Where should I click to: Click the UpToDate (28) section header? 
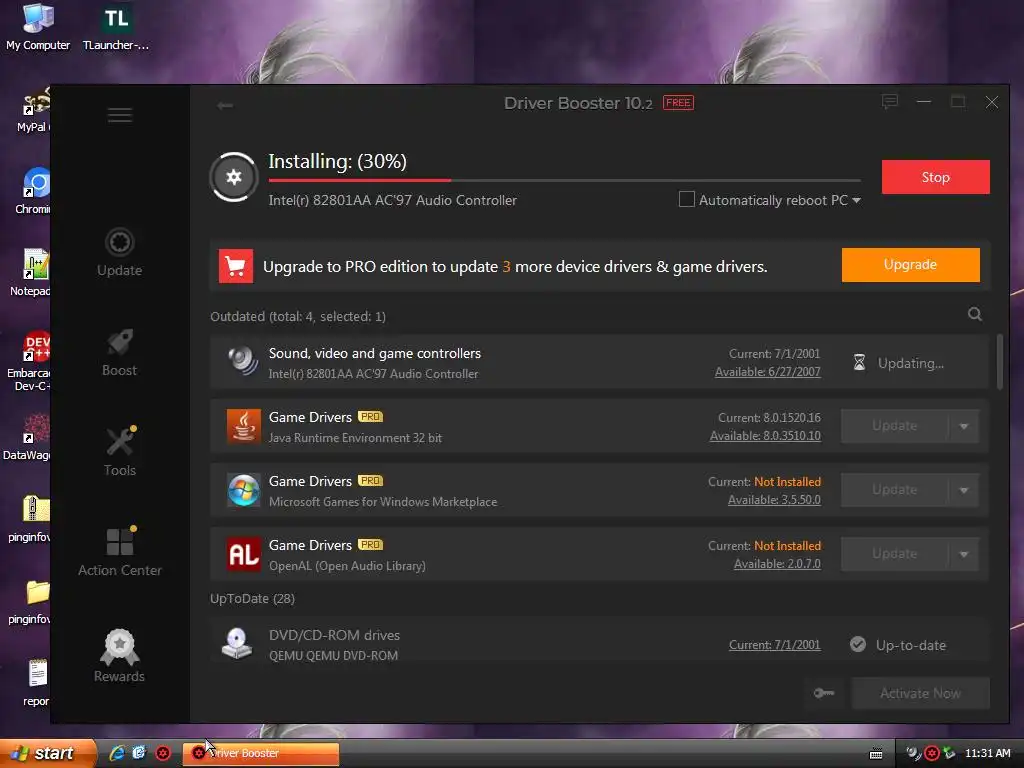(252, 598)
